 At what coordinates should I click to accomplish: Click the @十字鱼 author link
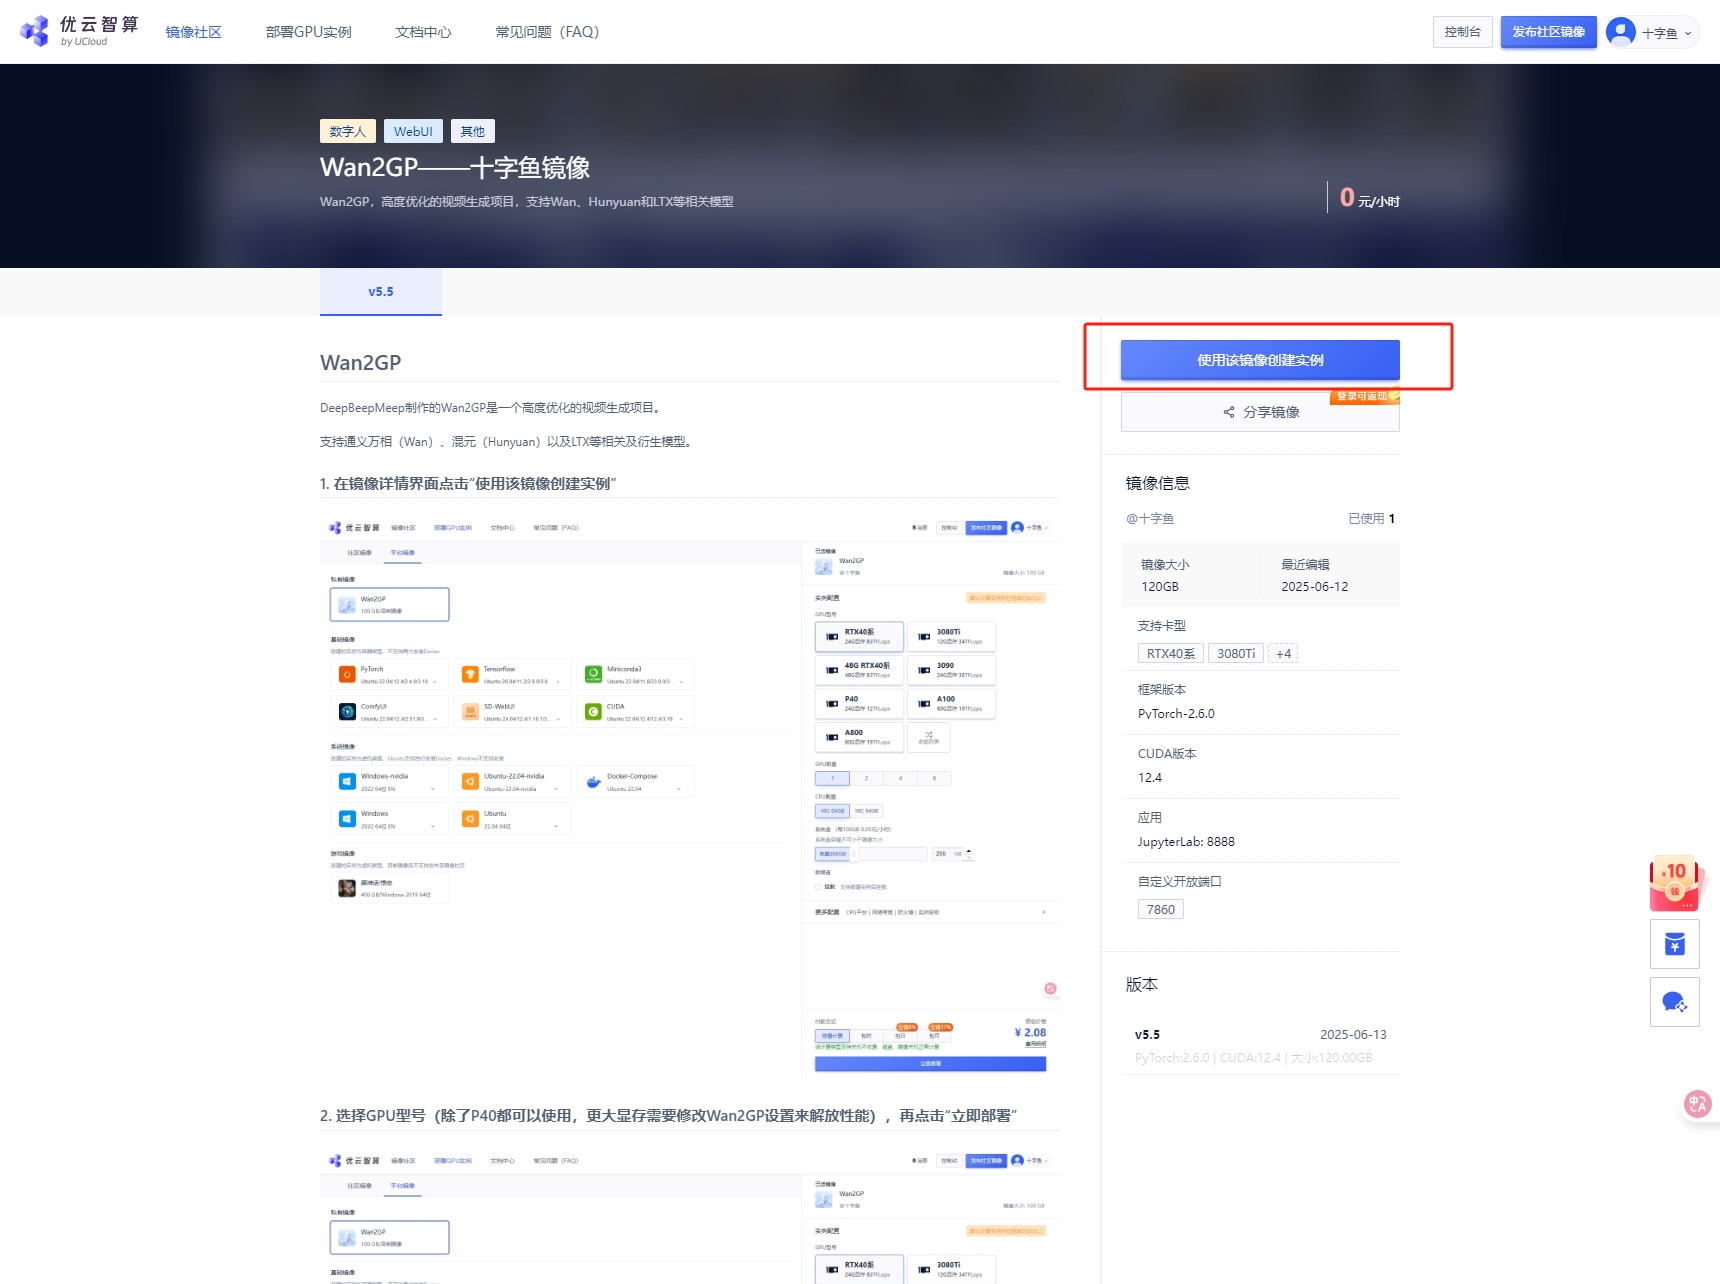[1150, 518]
